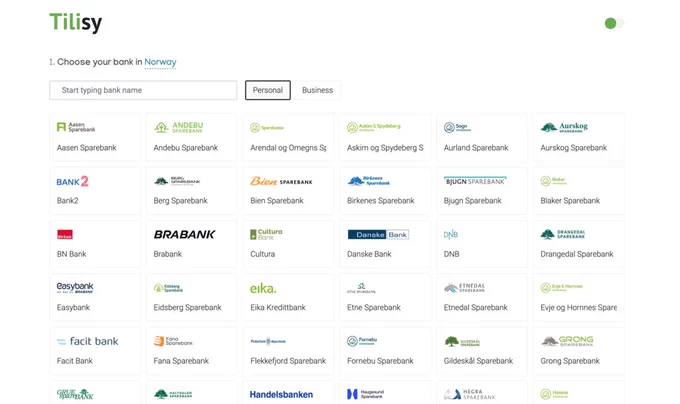This screenshot has width=680, height=404.
Task: Choose 'Bien Sparebank' name text
Action: coord(277,201)
